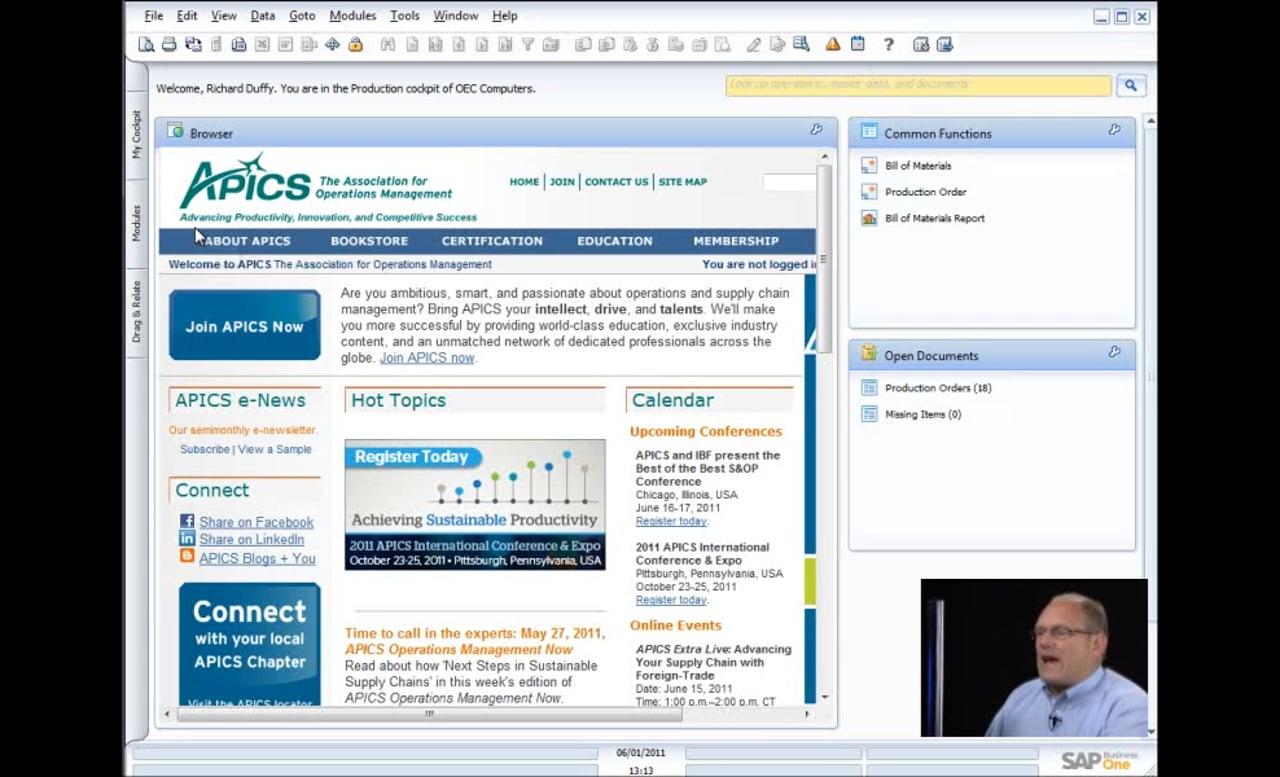1280x777 pixels.
Task: Click the Connect with local chapter banner
Action: [250, 645]
